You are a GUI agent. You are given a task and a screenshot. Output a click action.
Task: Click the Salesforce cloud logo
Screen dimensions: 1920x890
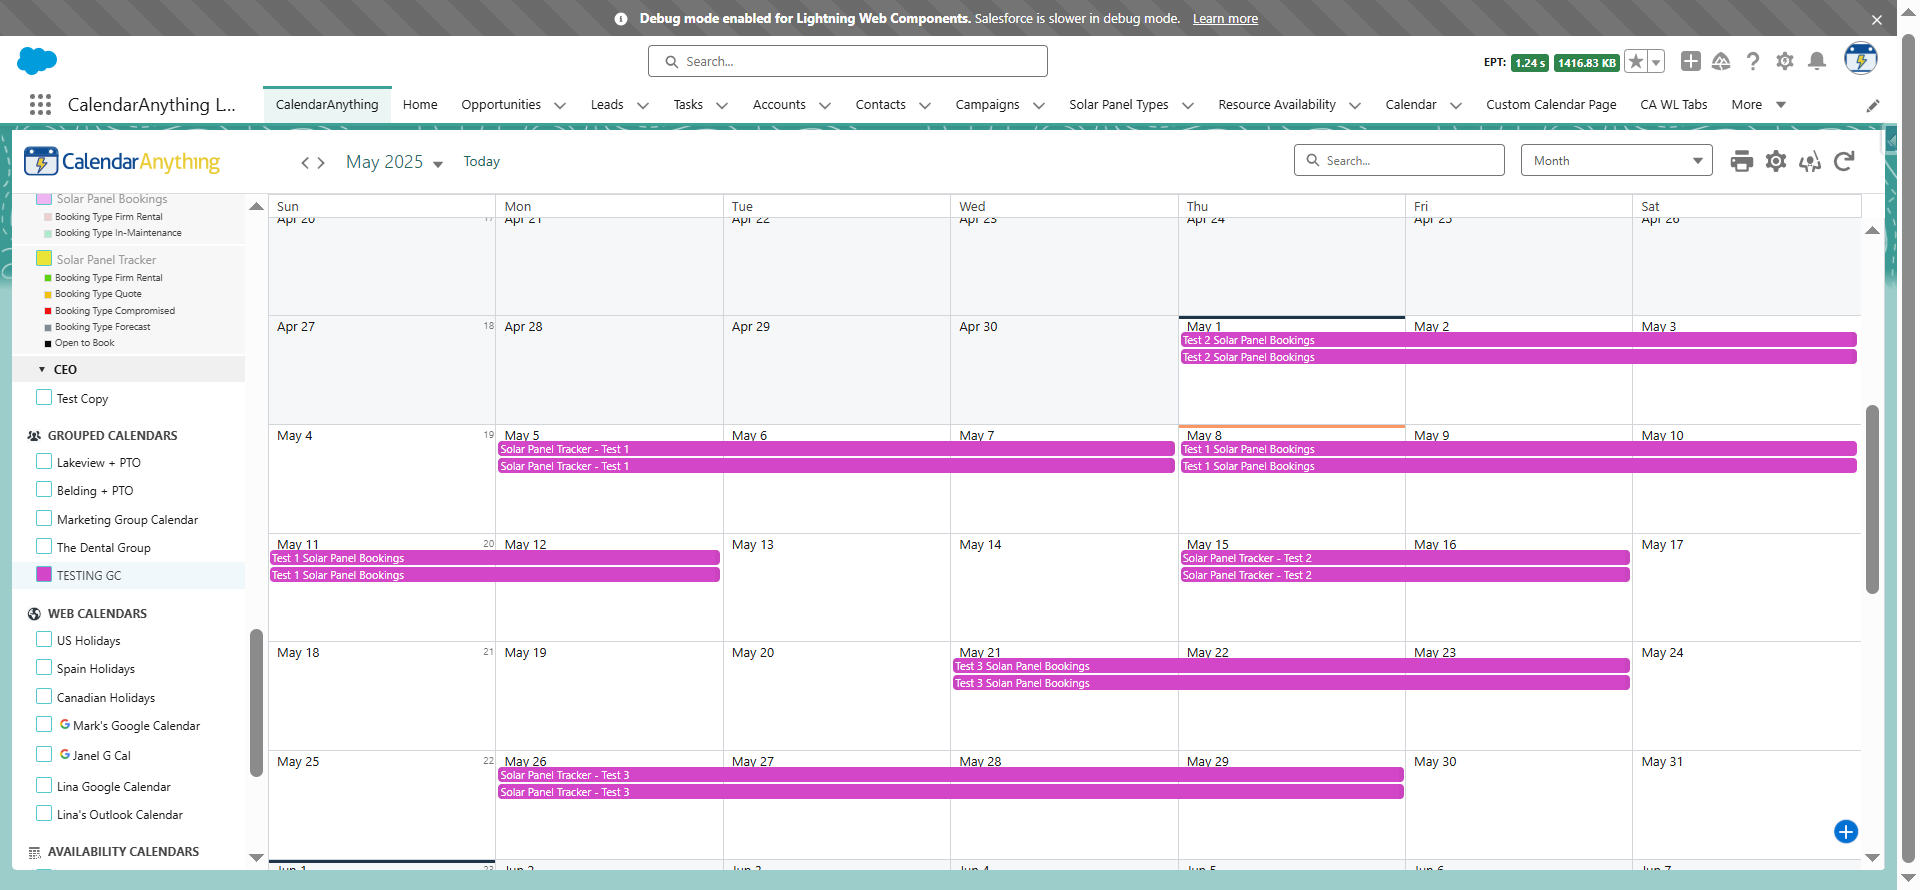[x=37, y=61]
